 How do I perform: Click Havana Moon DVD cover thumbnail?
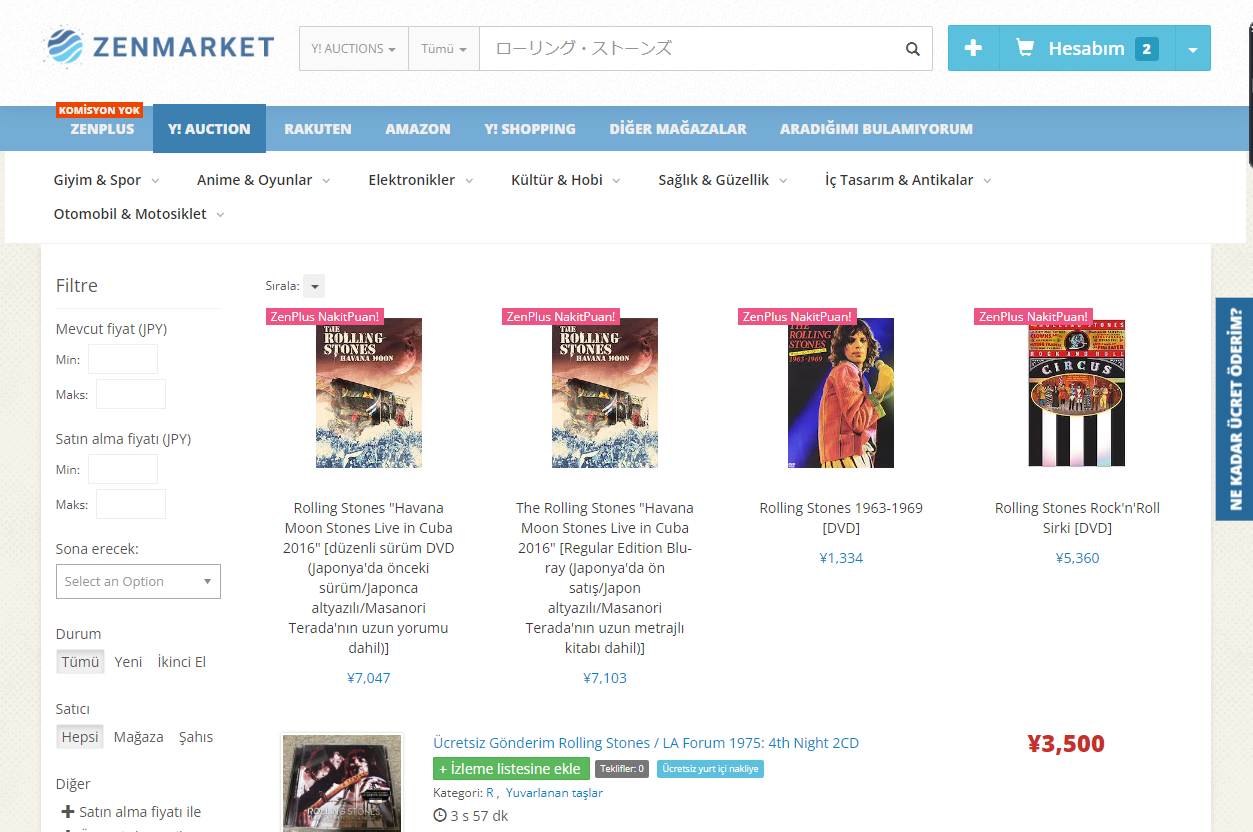[369, 393]
